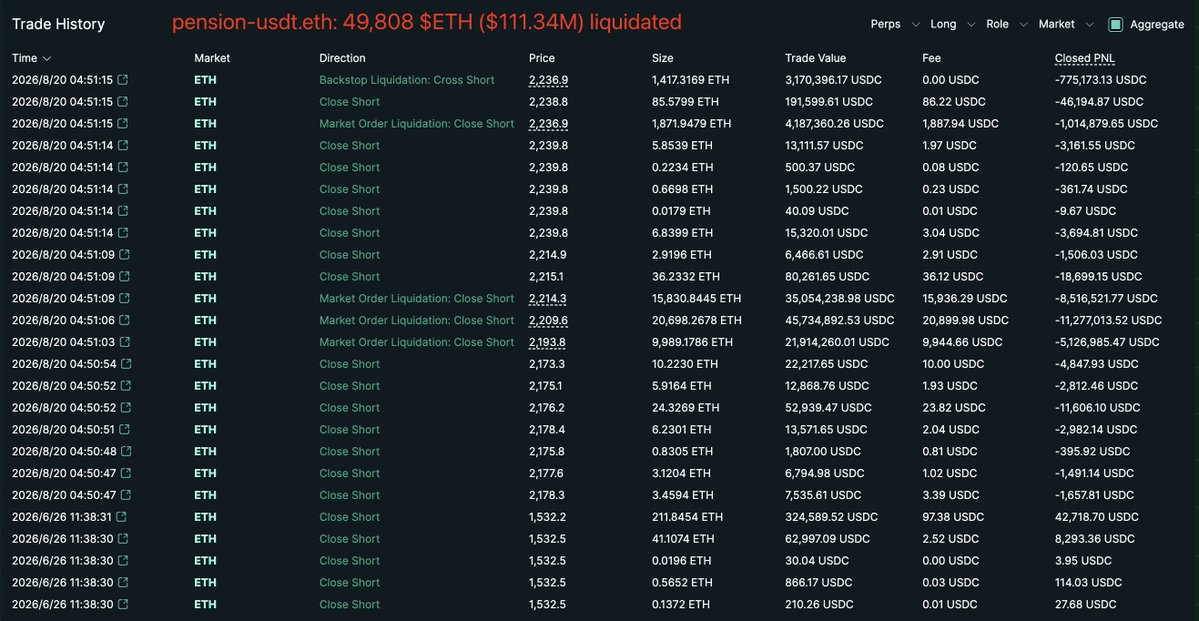Expand the Market filter dropdown
The image size is (1199, 621).
[1067, 24]
